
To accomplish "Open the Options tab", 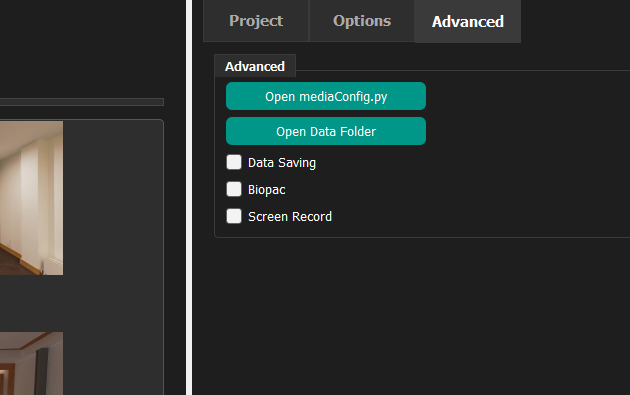I will click(362, 21).
